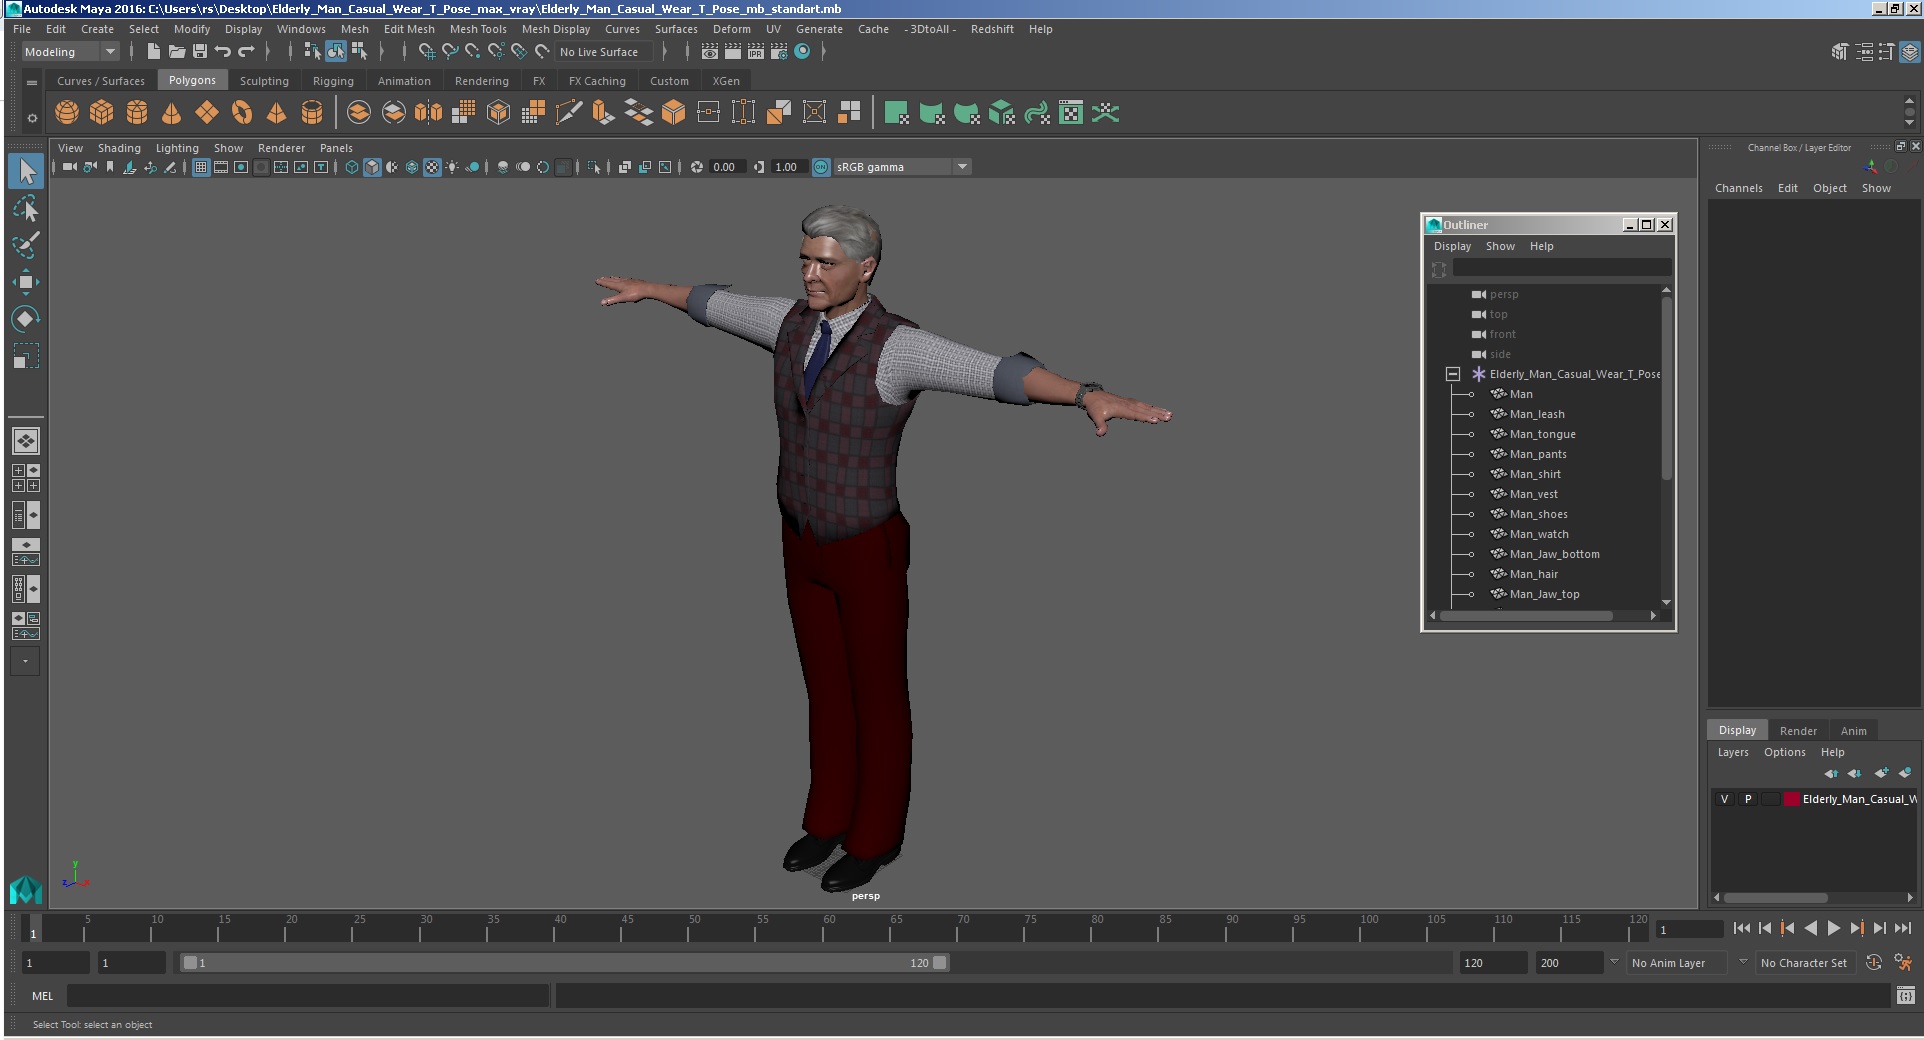Create a polygon cube from the shelf

(x=102, y=113)
